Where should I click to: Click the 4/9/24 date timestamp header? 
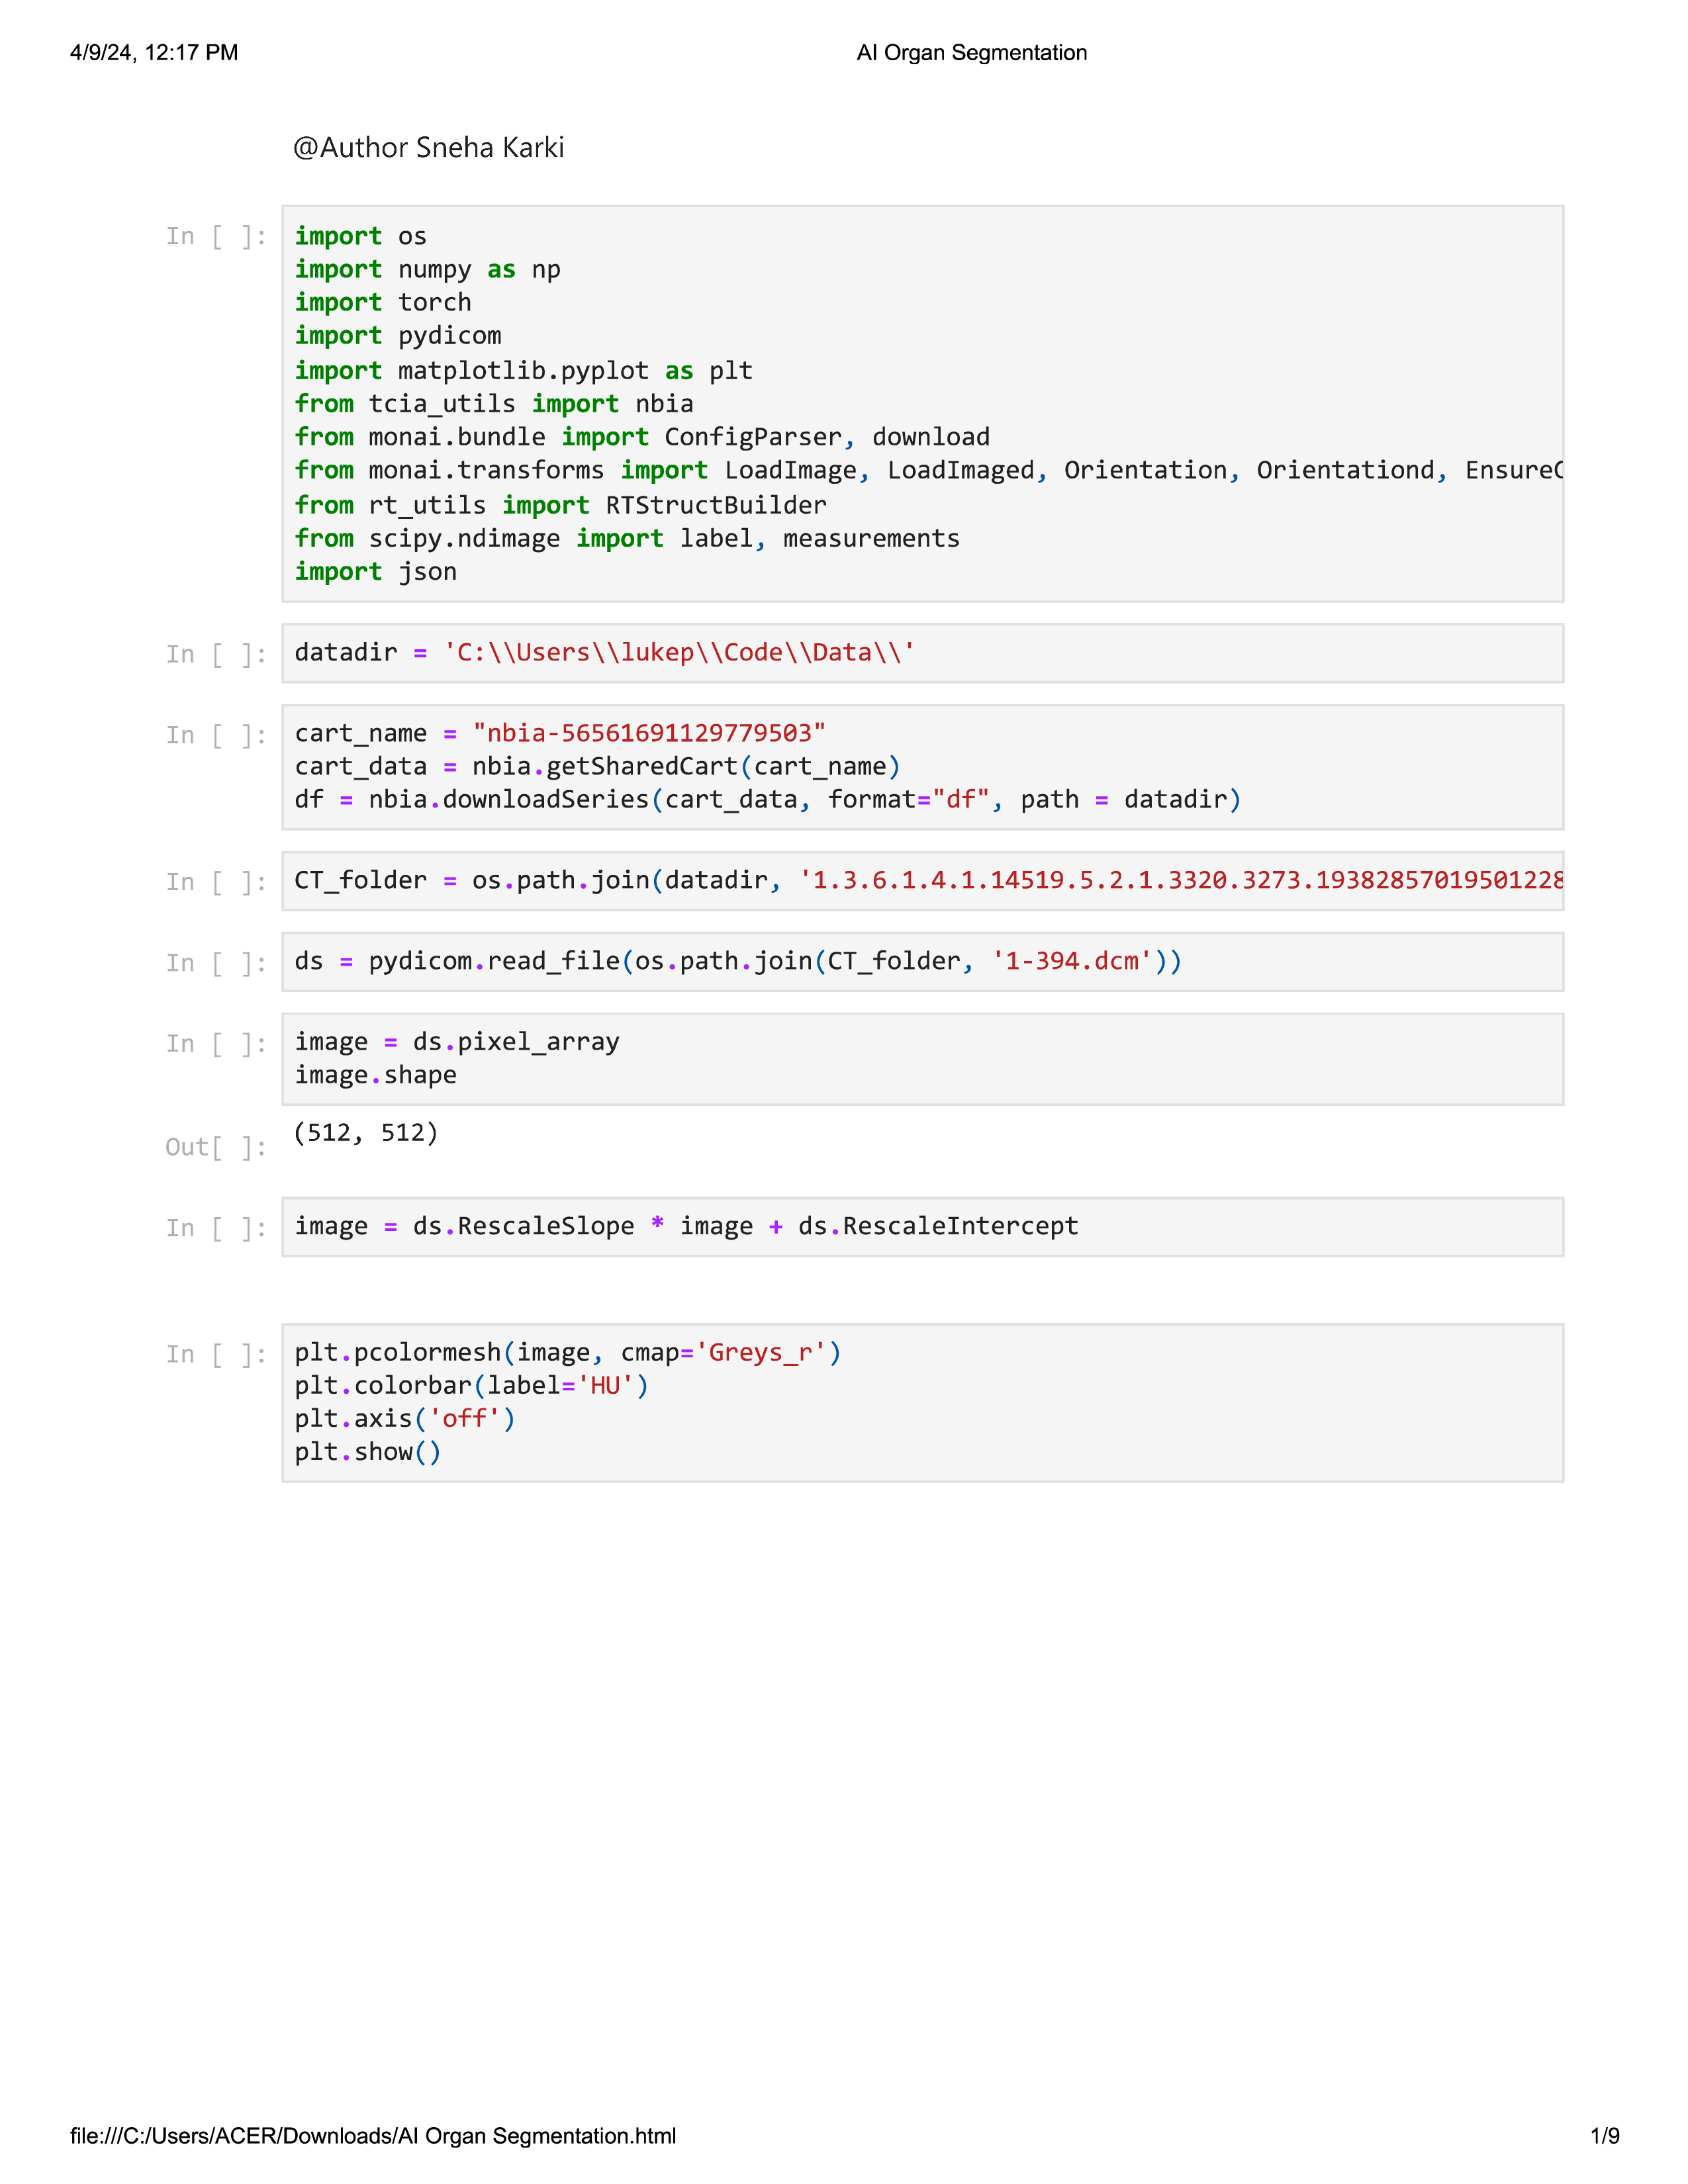(154, 53)
